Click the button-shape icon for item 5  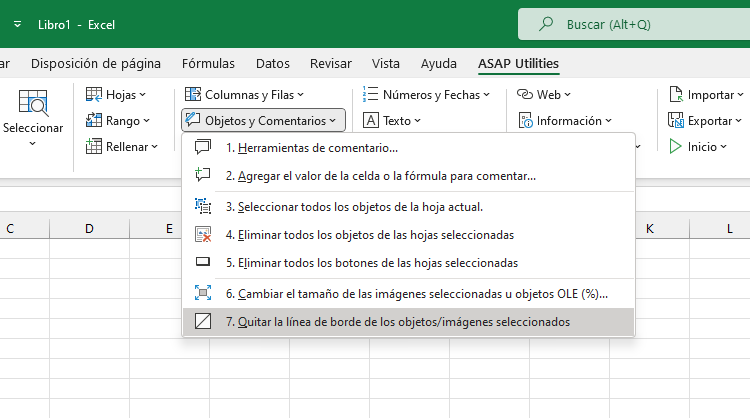coord(203,262)
